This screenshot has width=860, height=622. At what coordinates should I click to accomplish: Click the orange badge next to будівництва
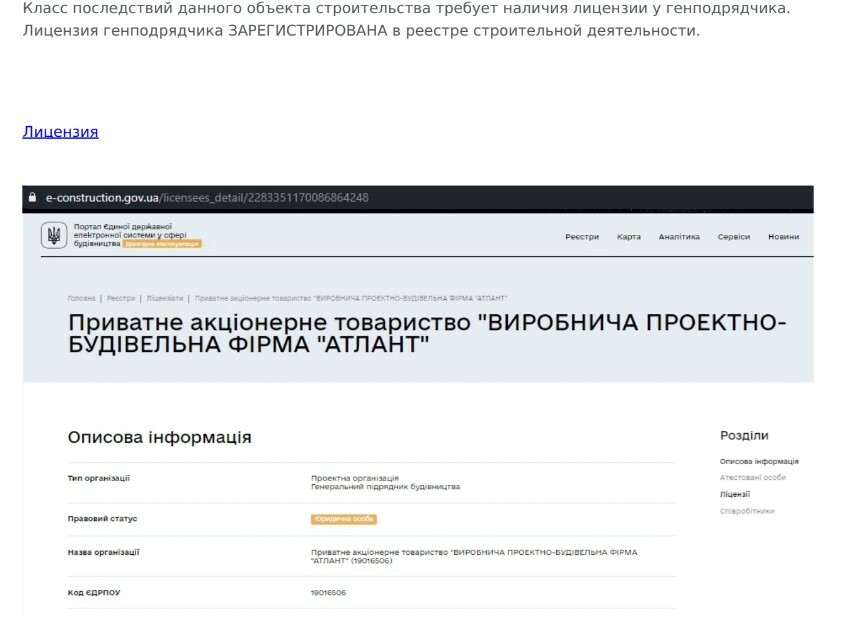pyautogui.click(x=162, y=244)
